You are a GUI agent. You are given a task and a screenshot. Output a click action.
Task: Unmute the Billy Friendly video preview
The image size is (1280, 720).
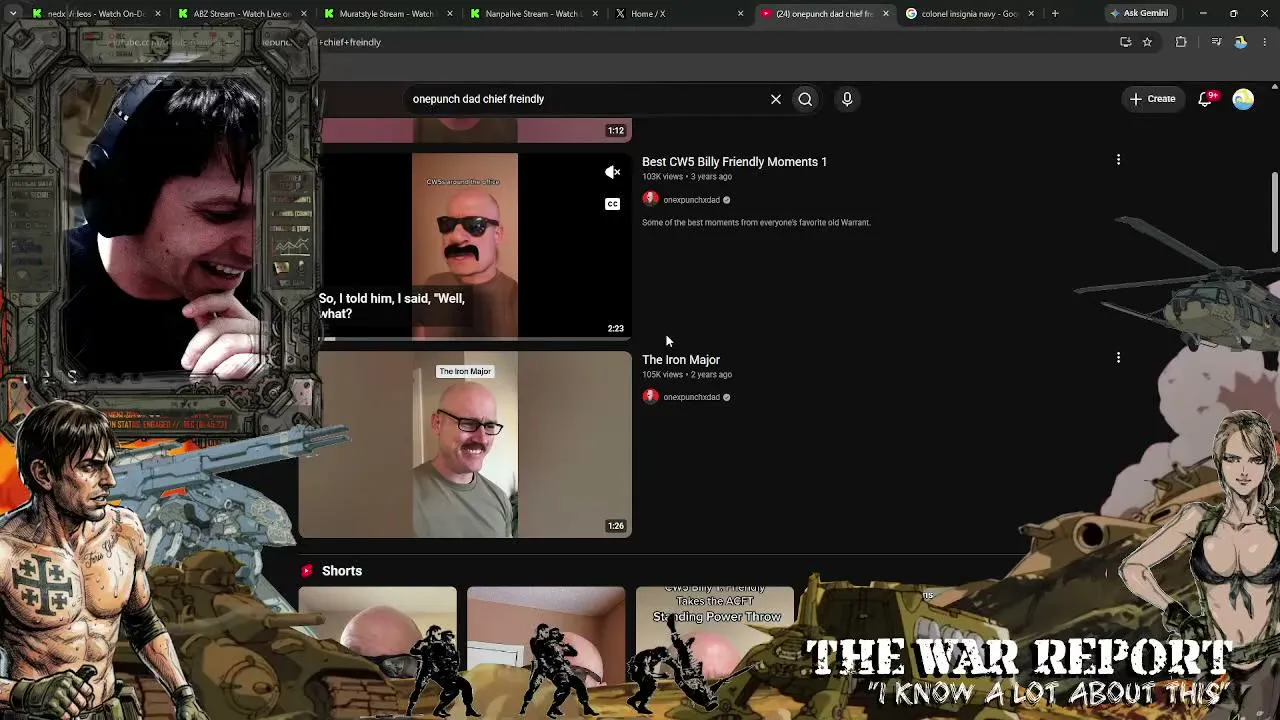tap(613, 172)
